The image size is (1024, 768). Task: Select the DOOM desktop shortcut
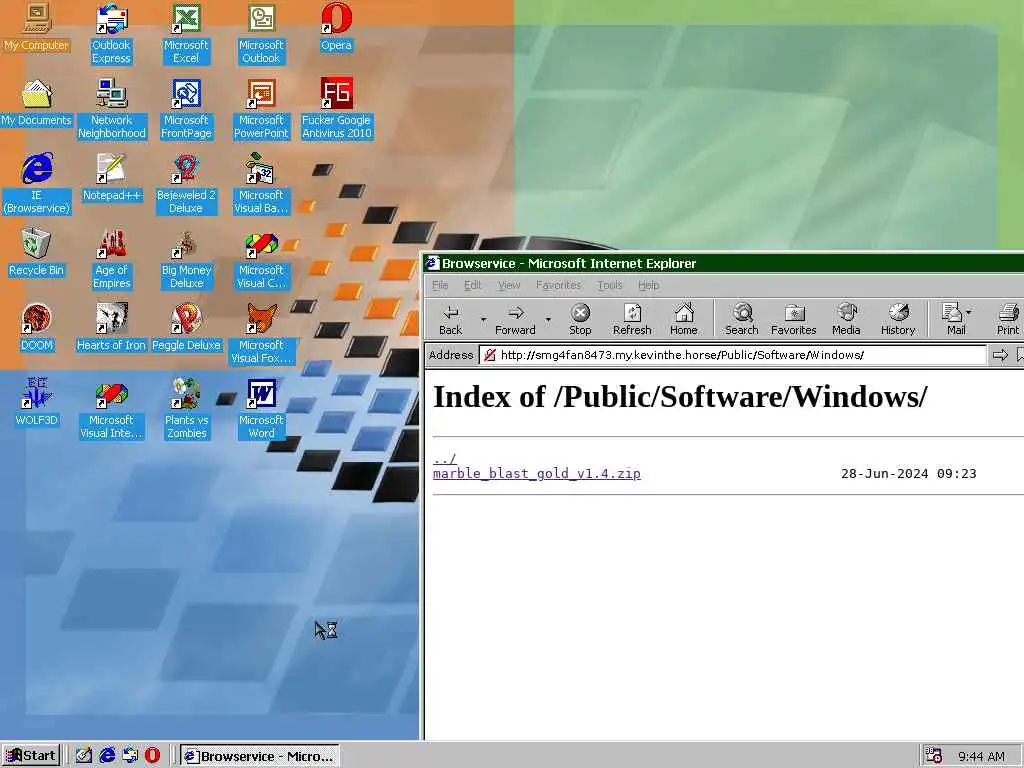[37, 328]
